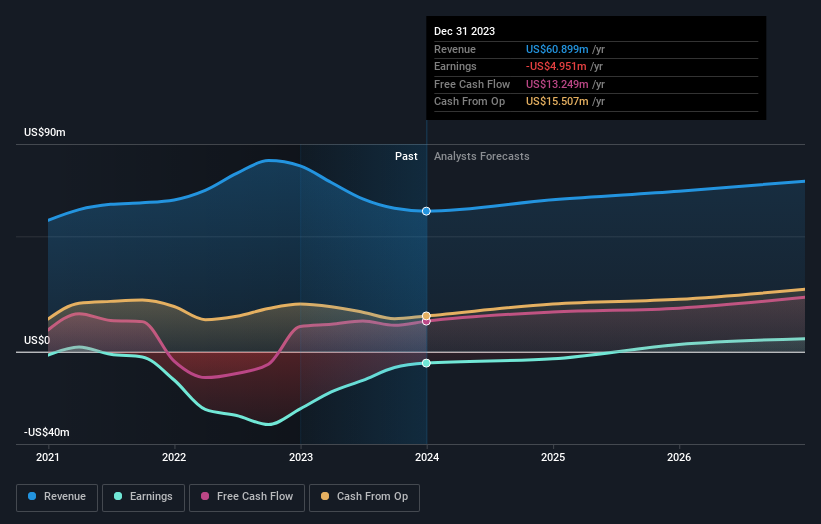Click the US$15.507m cash from op value
This screenshot has width=821, height=524.
tap(557, 102)
